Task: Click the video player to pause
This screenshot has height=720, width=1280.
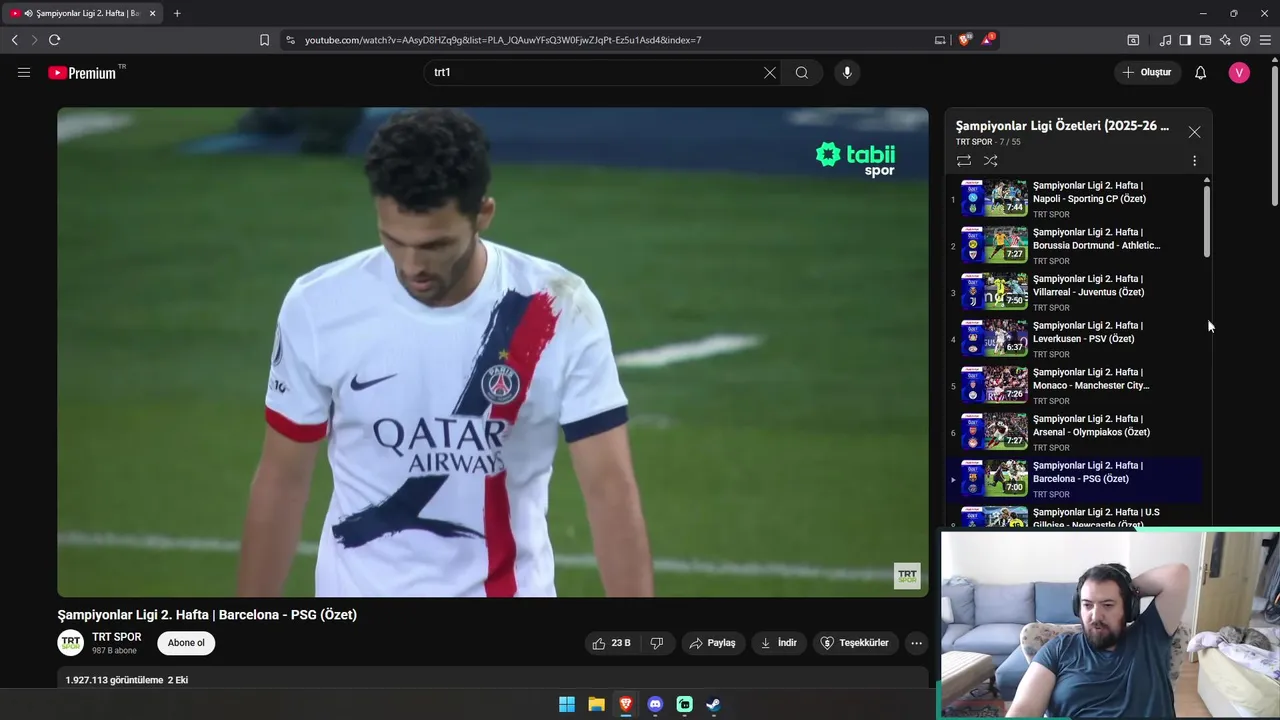Action: [x=493, y=352]
